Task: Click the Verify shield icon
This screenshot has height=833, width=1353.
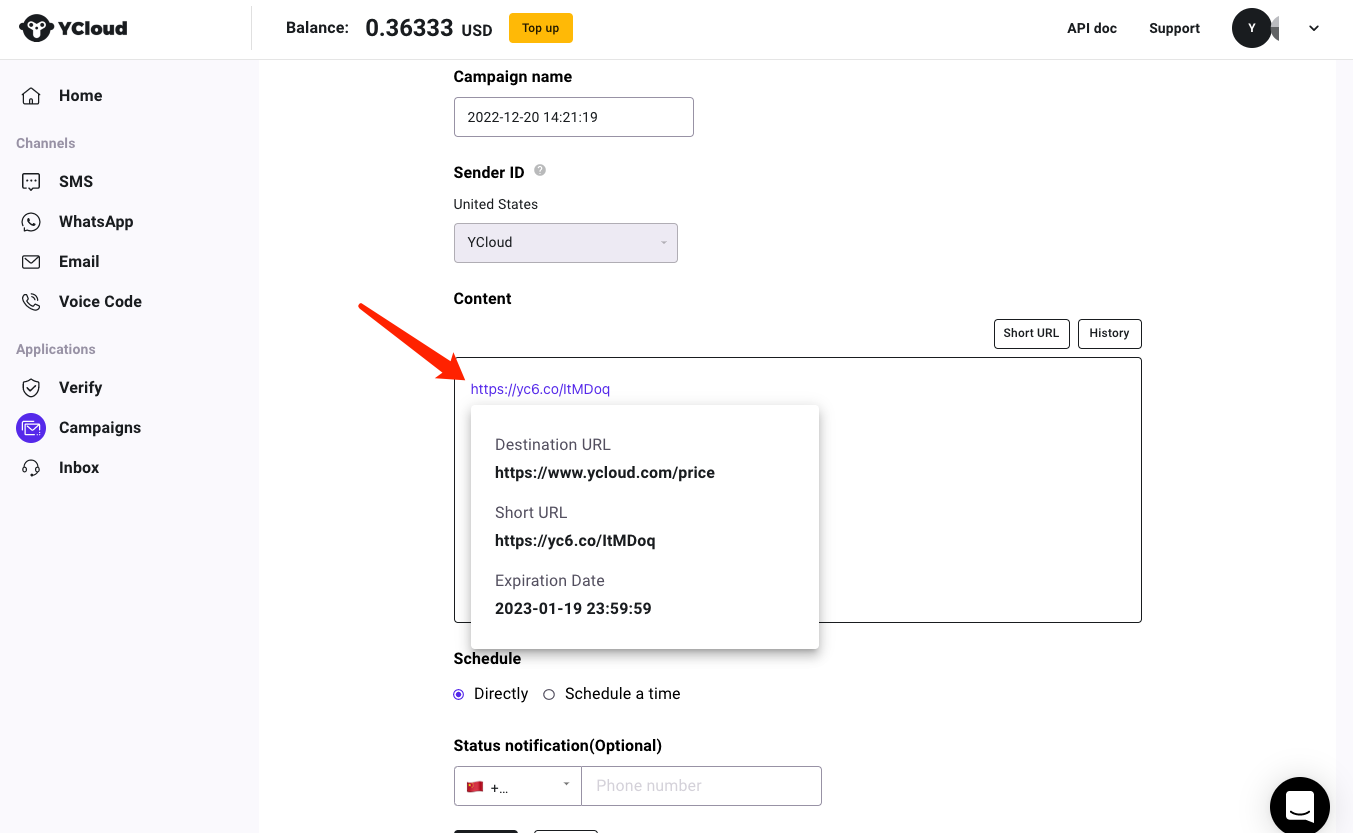Action: click(31, 388)
